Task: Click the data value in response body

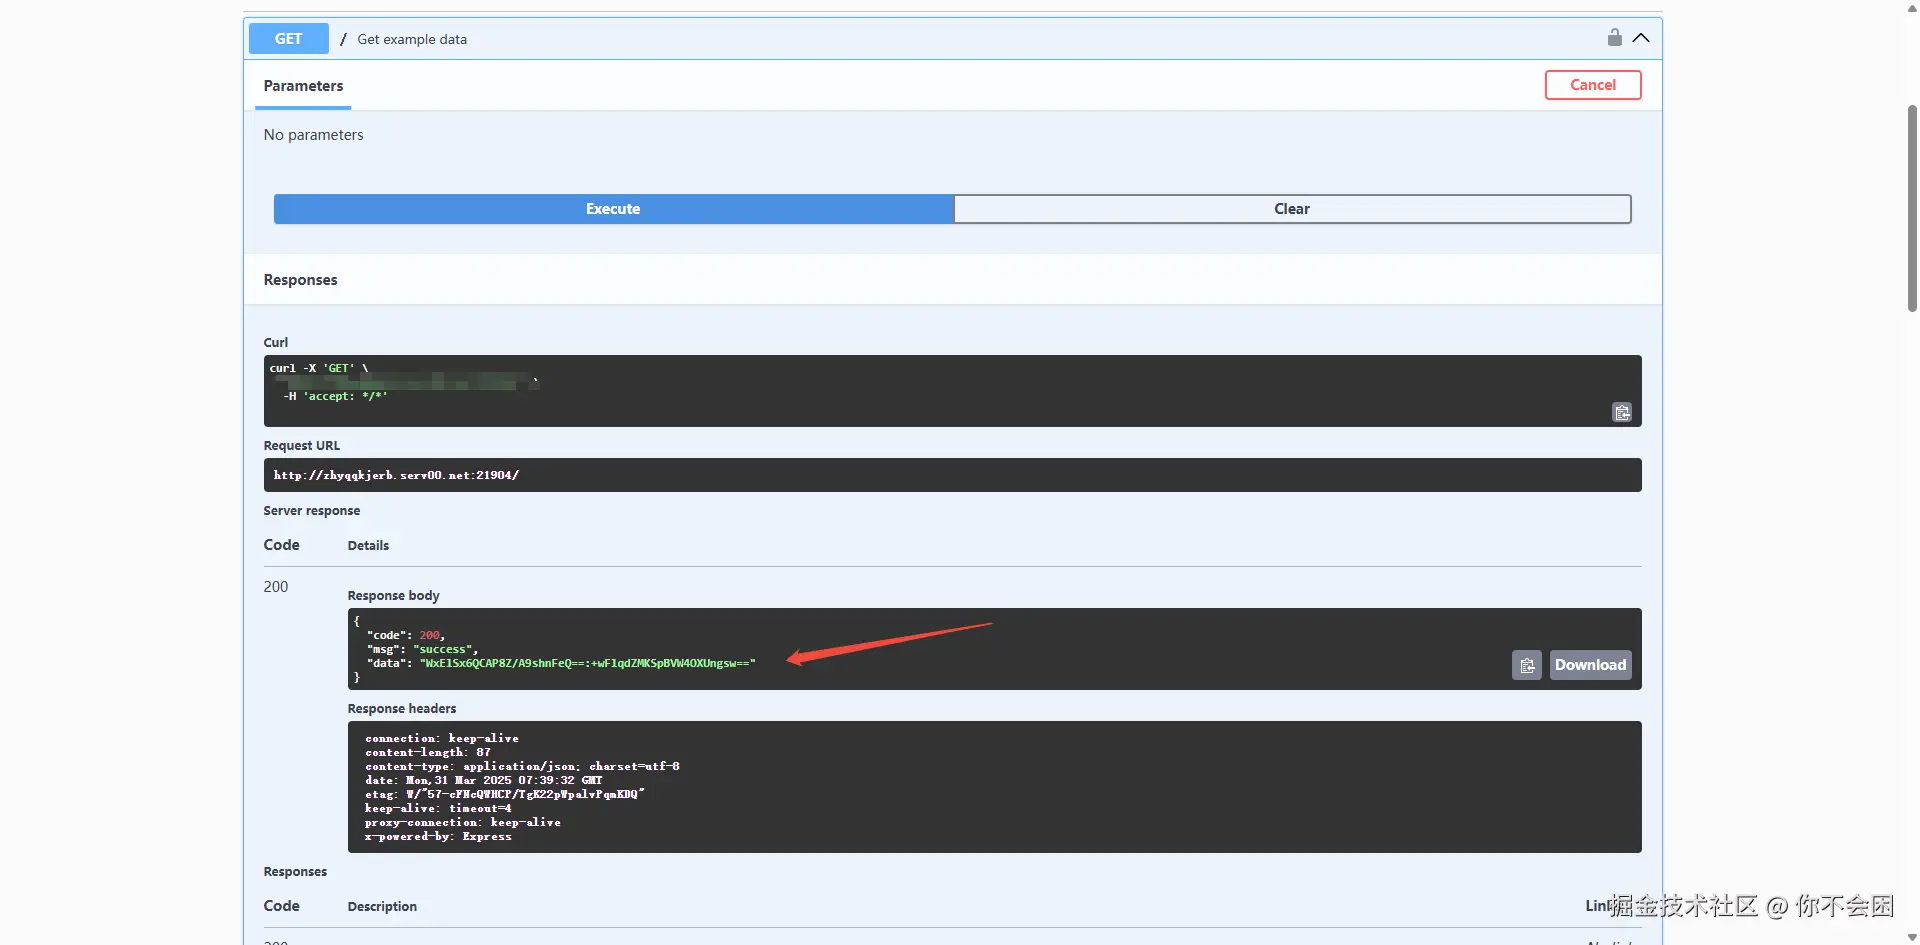Action: pyautogui.click(x=587, y=663)
